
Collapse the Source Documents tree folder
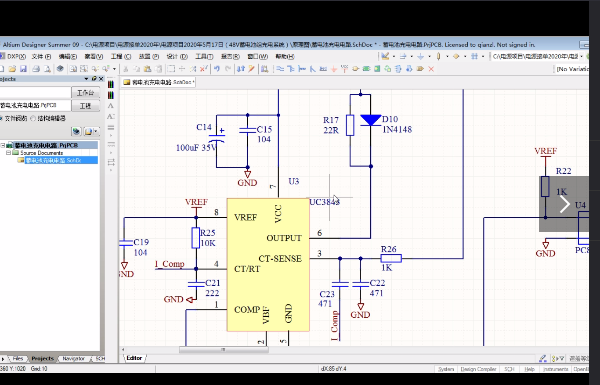point(8,153)
